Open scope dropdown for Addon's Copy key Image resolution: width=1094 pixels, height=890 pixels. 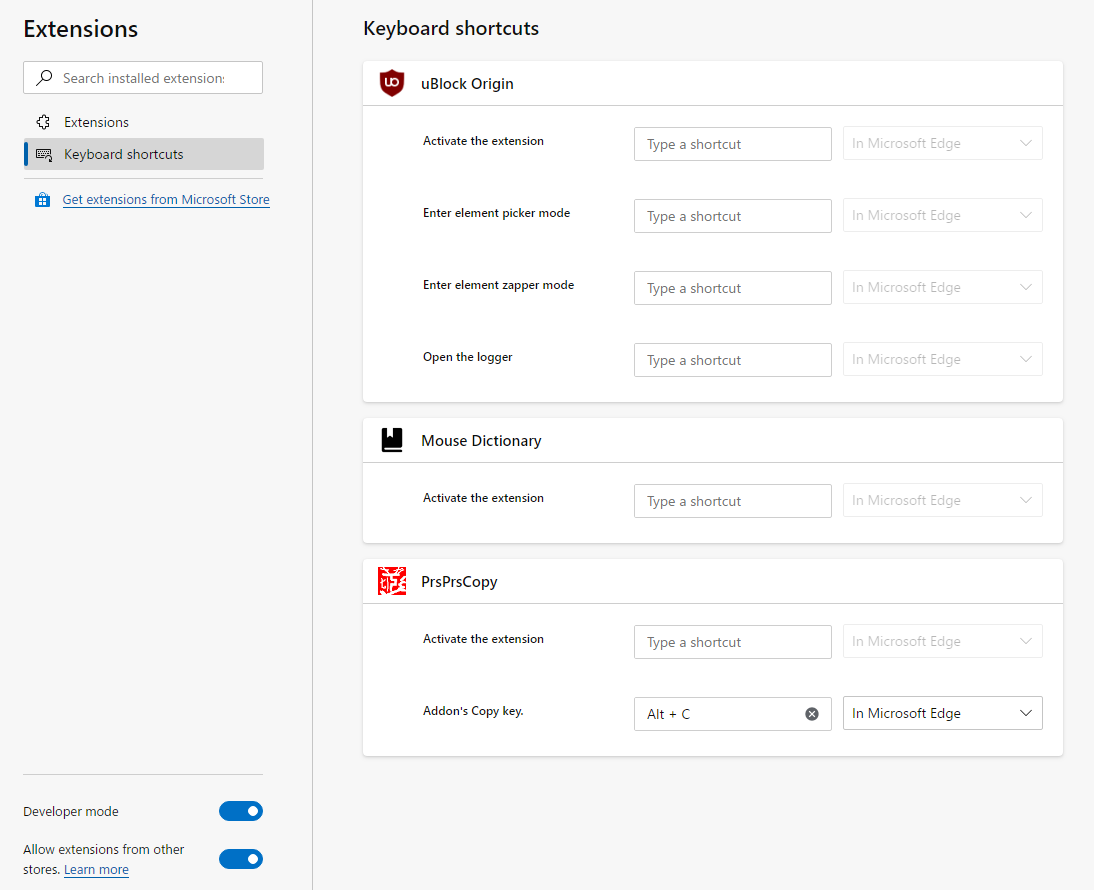[x=942, y=713]
